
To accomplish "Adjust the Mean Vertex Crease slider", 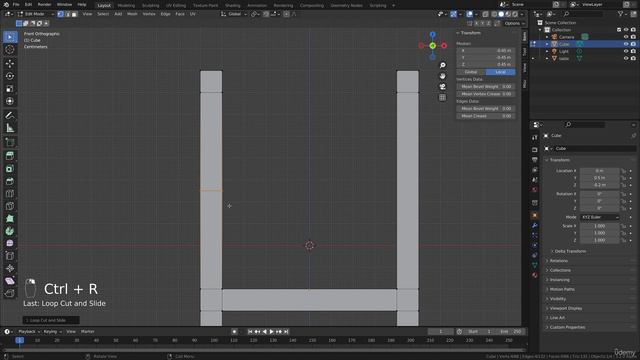I will click(x=486, y=94).
